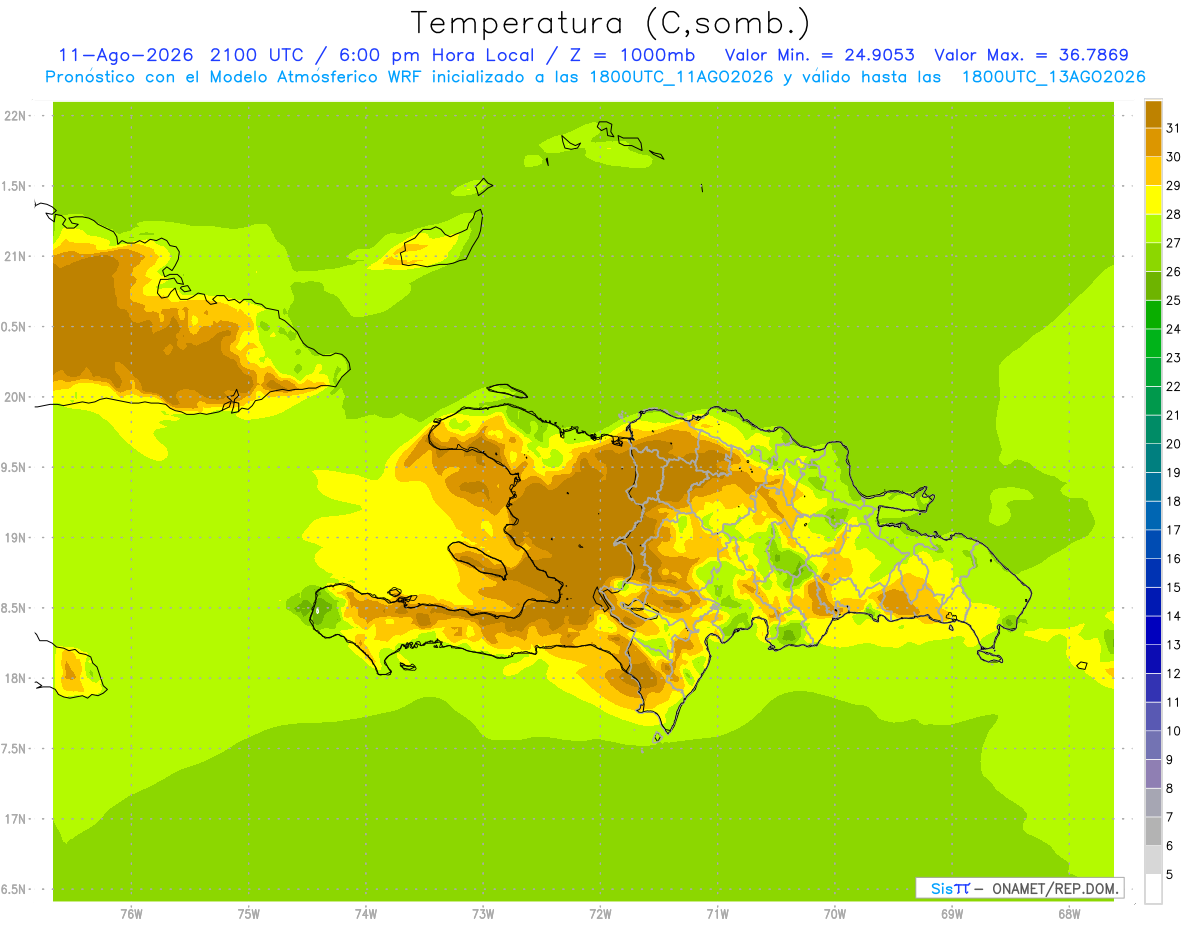The image size is (1200, 927).
Task: Click the white legend swatch below 5
Action: click(1153, 888)
